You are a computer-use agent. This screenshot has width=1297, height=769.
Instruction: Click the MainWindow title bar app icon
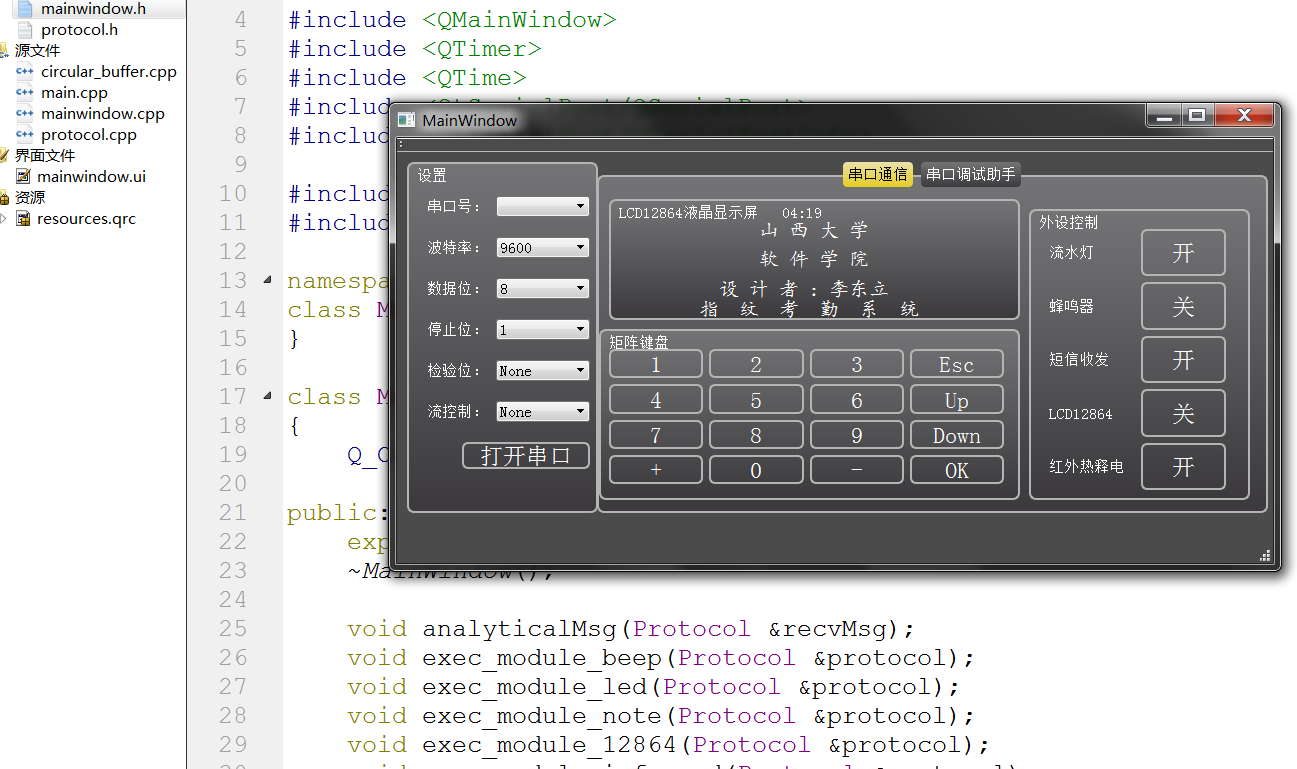click(406, 120)
